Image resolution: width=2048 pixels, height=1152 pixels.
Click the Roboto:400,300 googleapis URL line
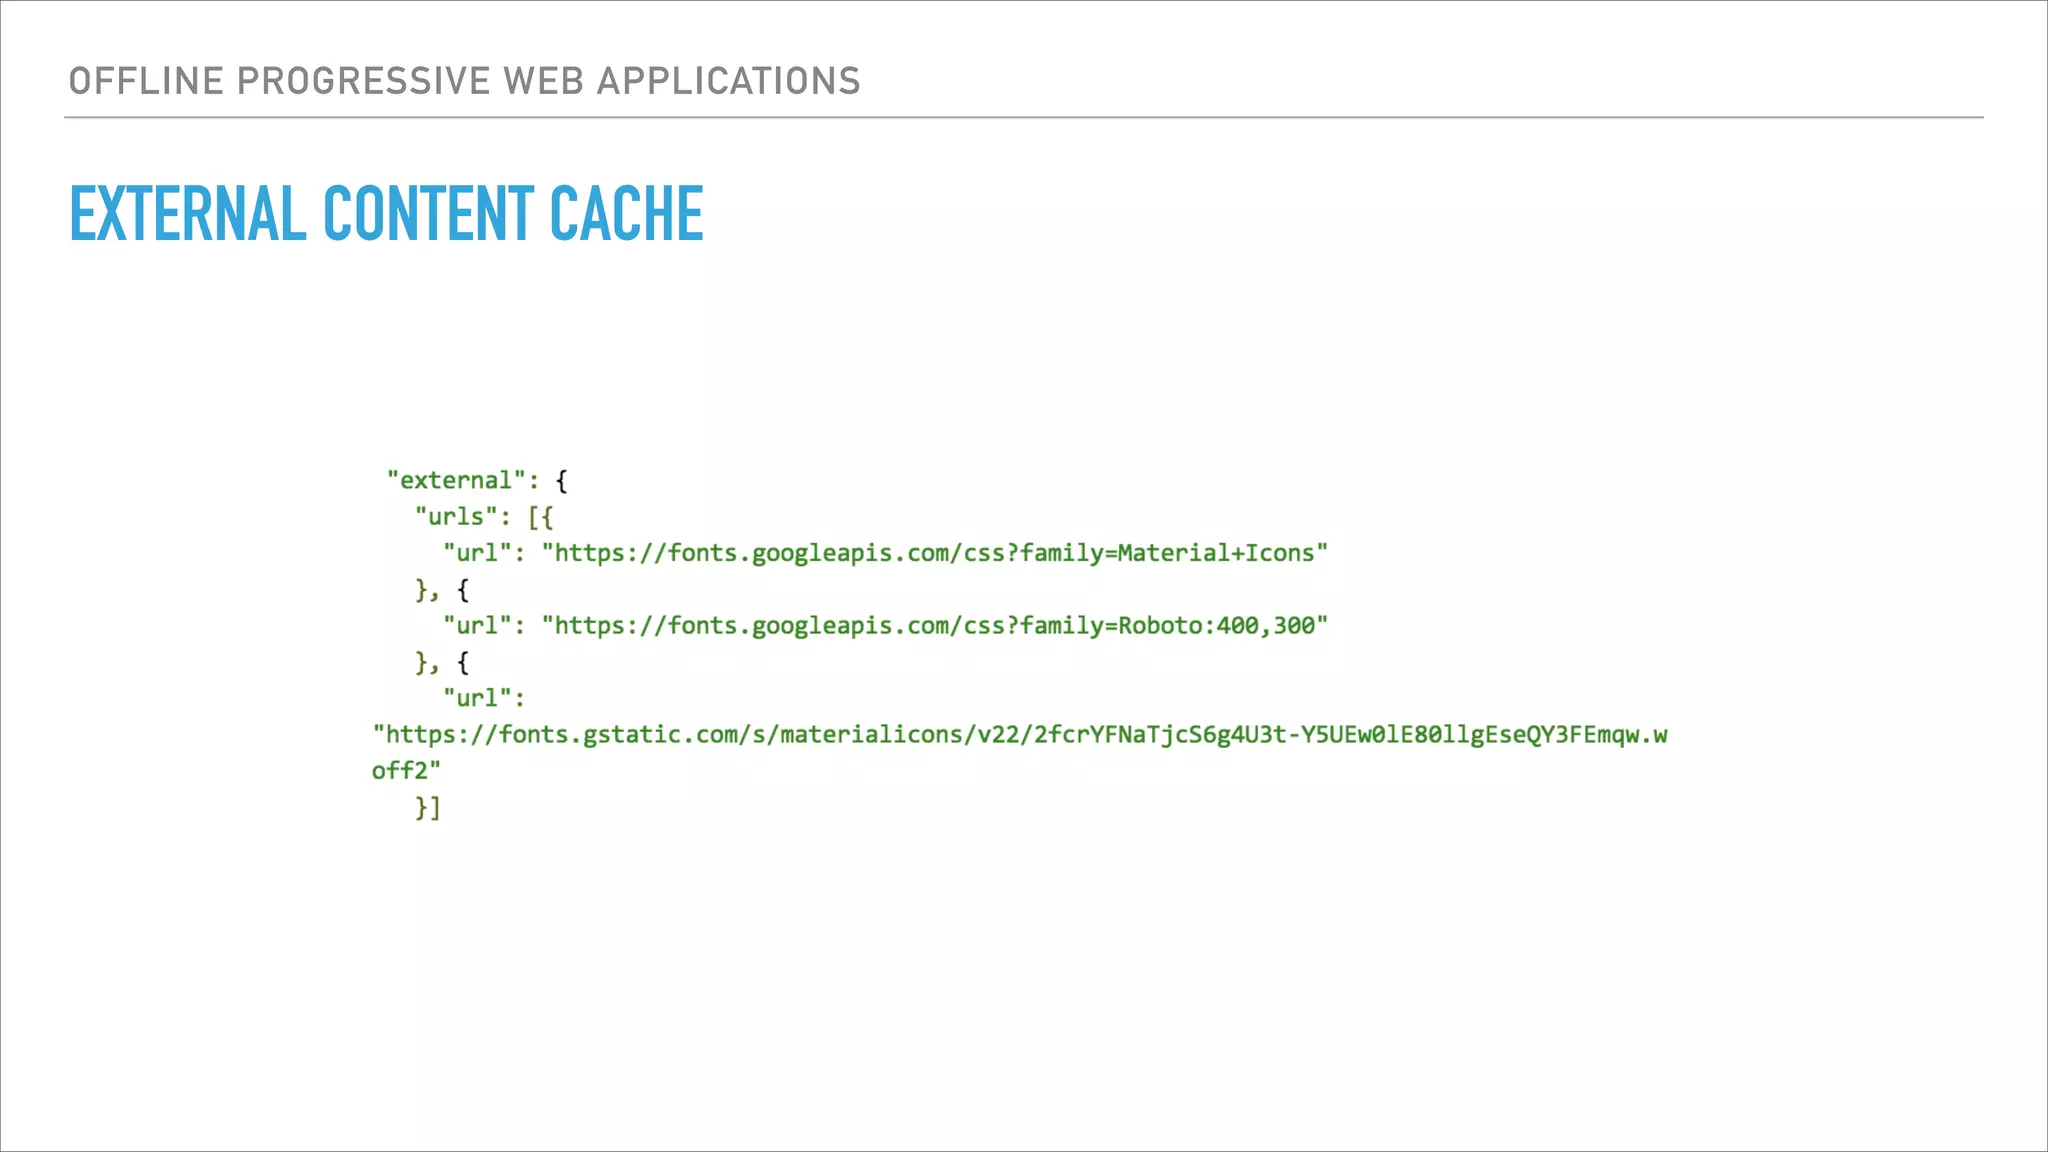tap(885, 626)
